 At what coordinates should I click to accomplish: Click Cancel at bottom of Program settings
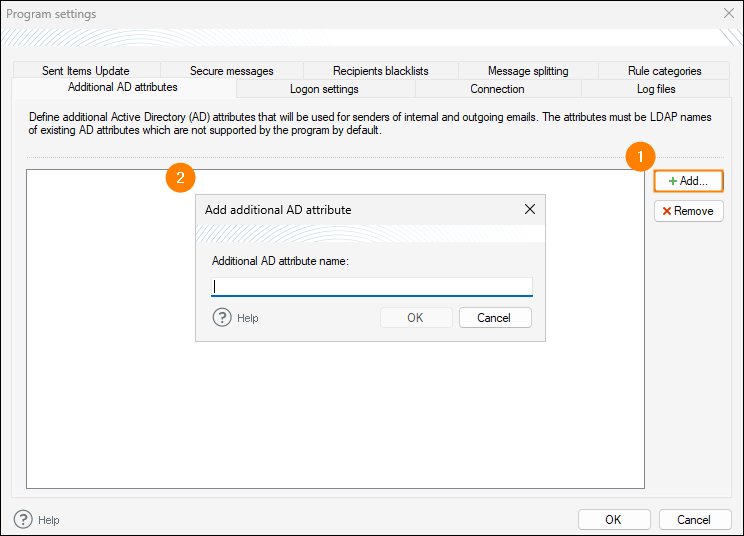click(x=693, y=520)
